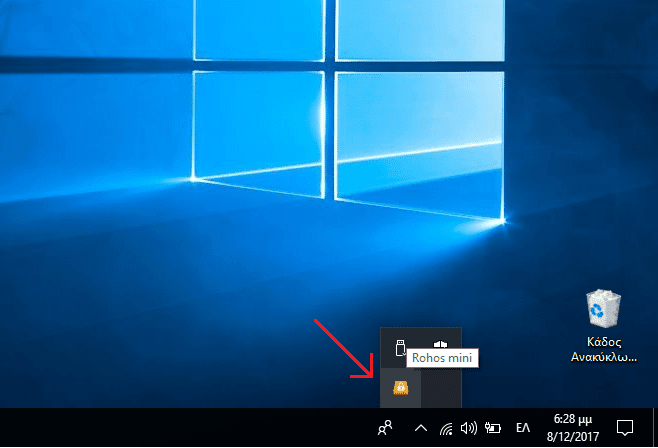Open the Action Center notifications icon

(x=625, y=428)
